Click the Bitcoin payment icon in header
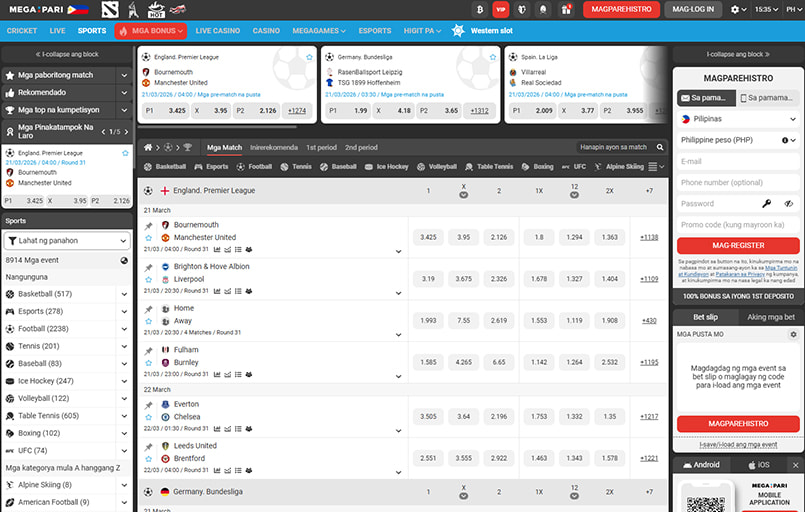 point(479,9)
